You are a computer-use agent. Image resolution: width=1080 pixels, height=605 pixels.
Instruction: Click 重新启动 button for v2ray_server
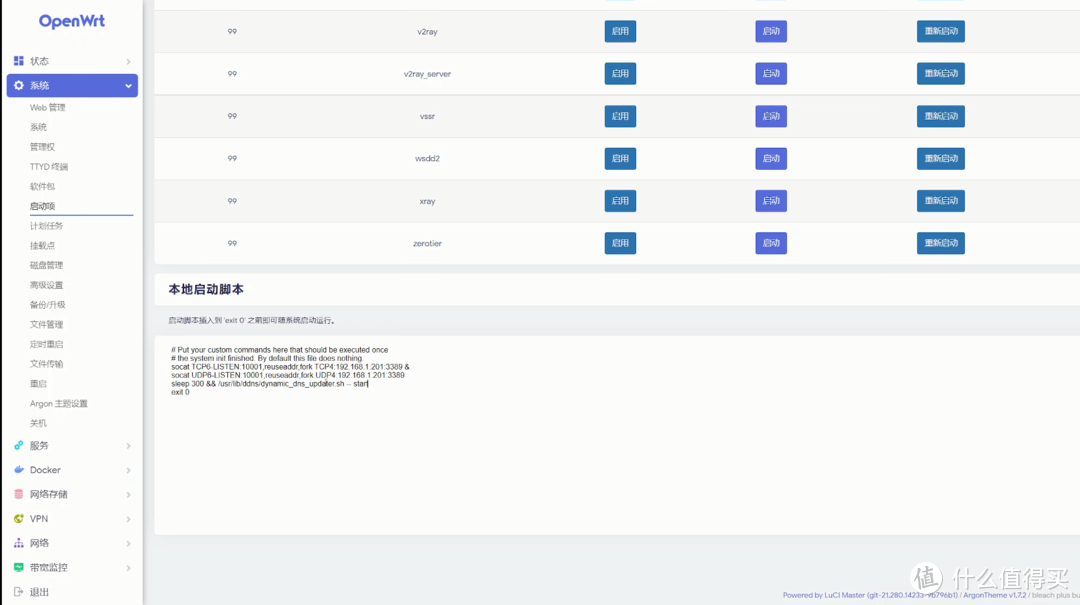pyautogui.click(x=940, y=74)
